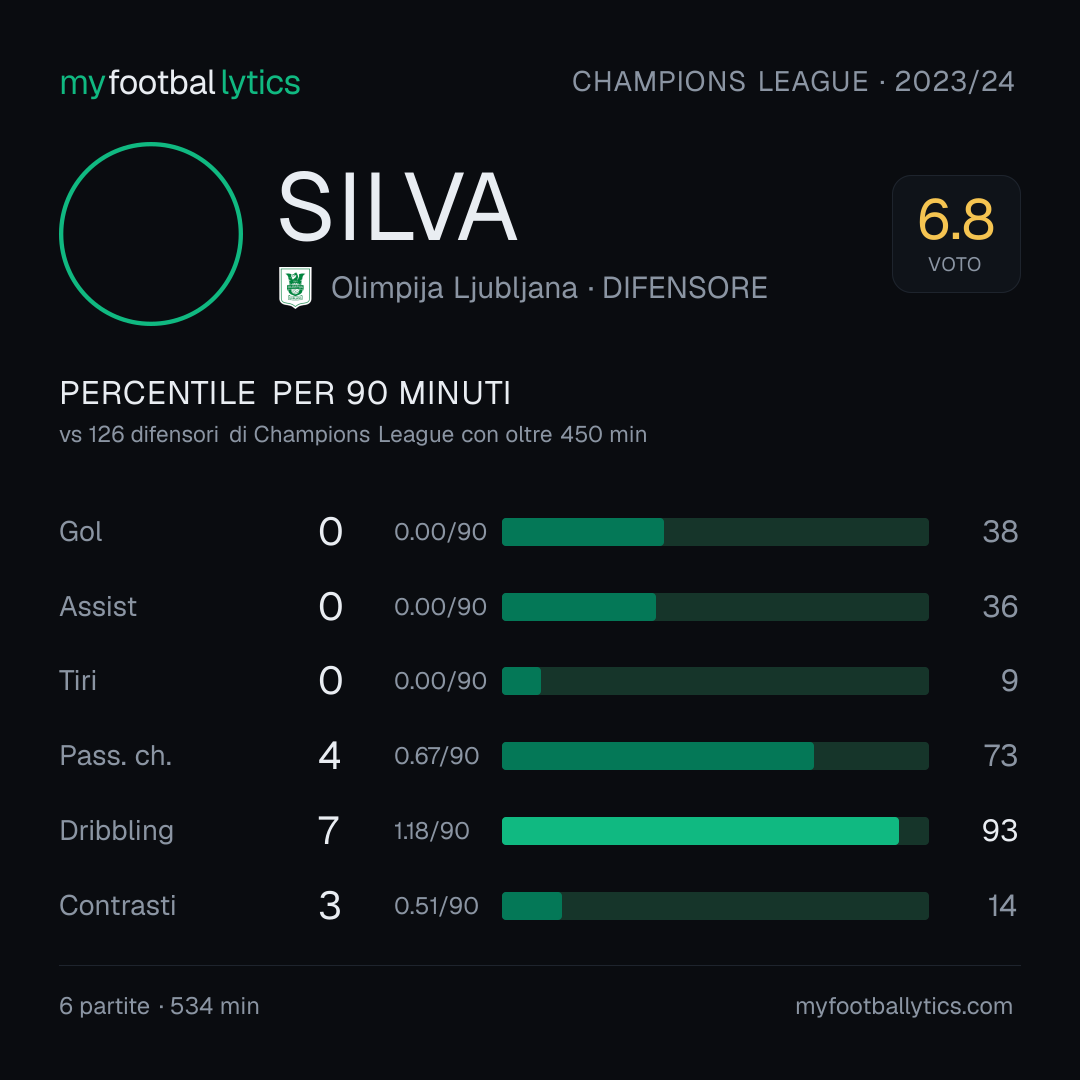Click the Assist percentile bar

715,607
